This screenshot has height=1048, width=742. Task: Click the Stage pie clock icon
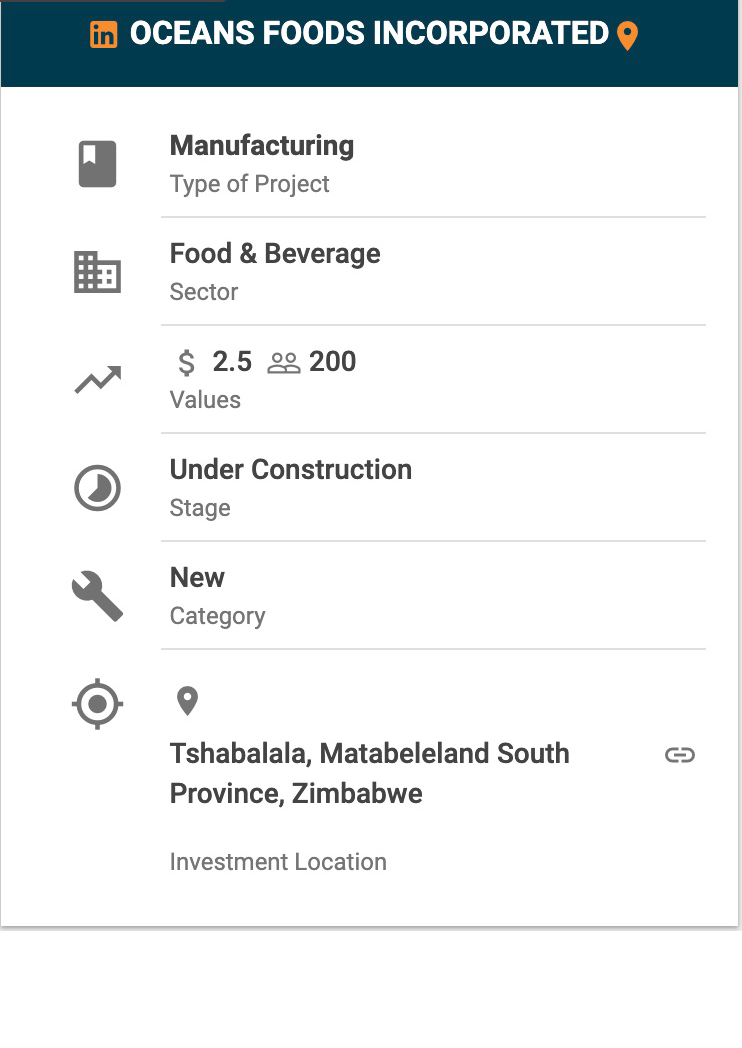point(98,488)
